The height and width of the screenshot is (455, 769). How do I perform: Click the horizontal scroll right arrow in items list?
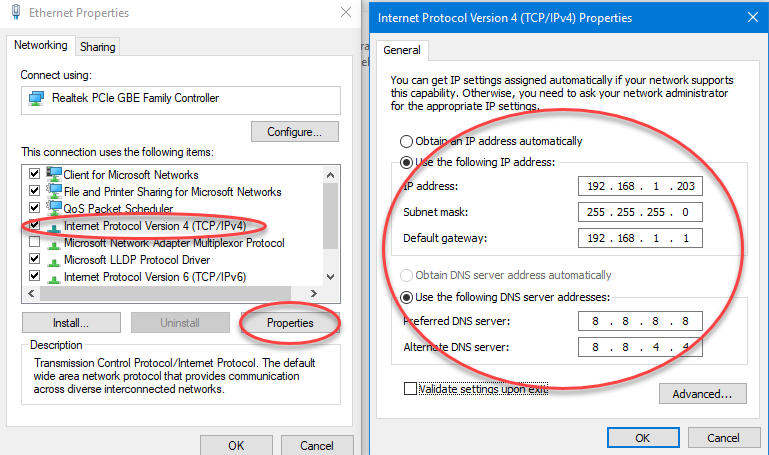point(314,293)
